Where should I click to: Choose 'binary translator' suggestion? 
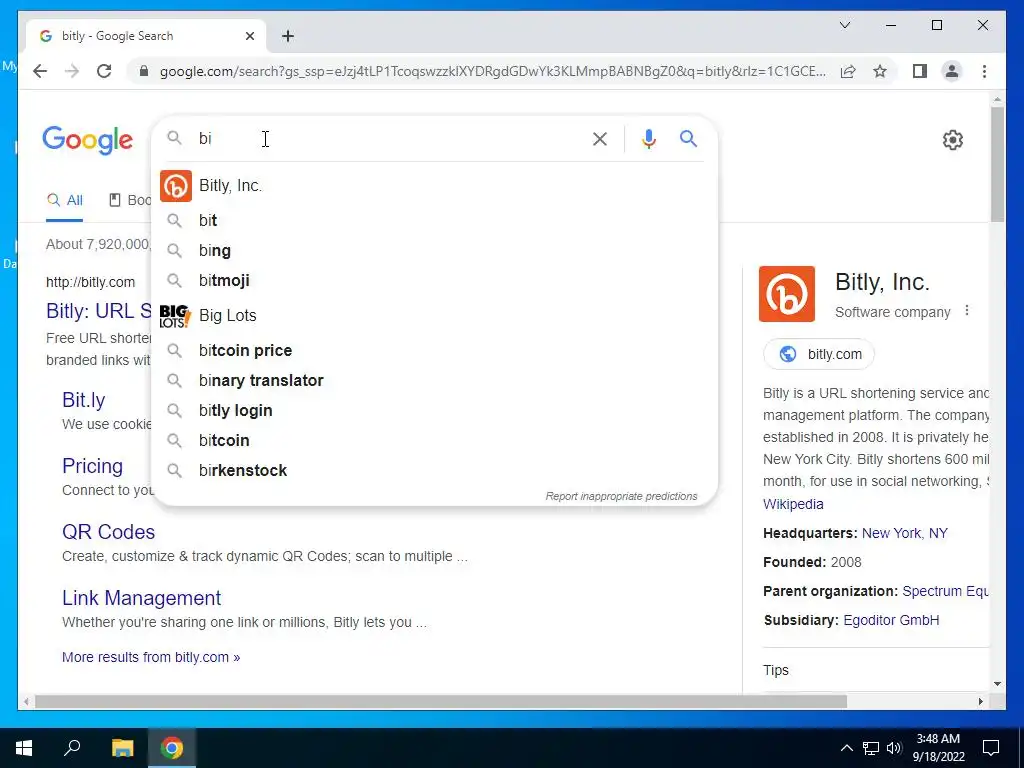(435, 381)
